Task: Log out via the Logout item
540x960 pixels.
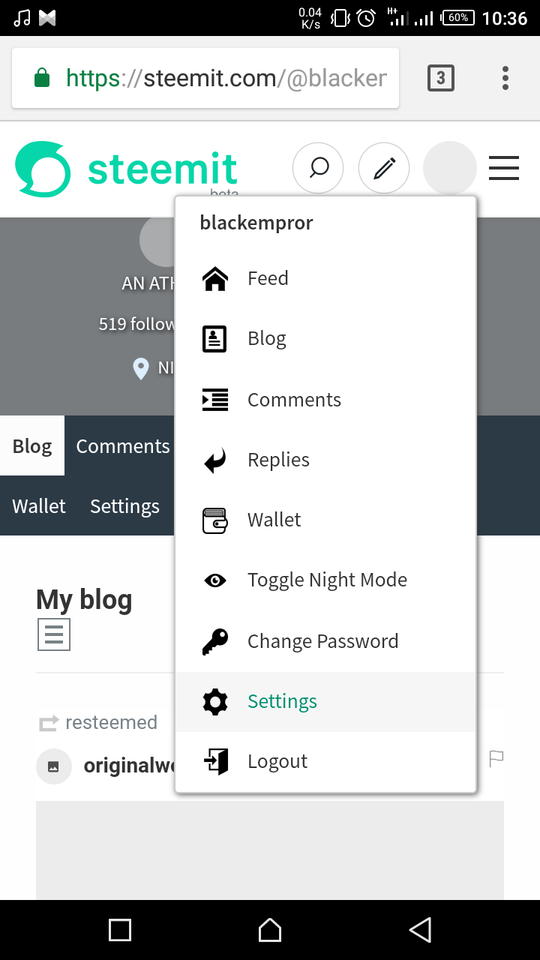Action: click(x=326, y=761)
